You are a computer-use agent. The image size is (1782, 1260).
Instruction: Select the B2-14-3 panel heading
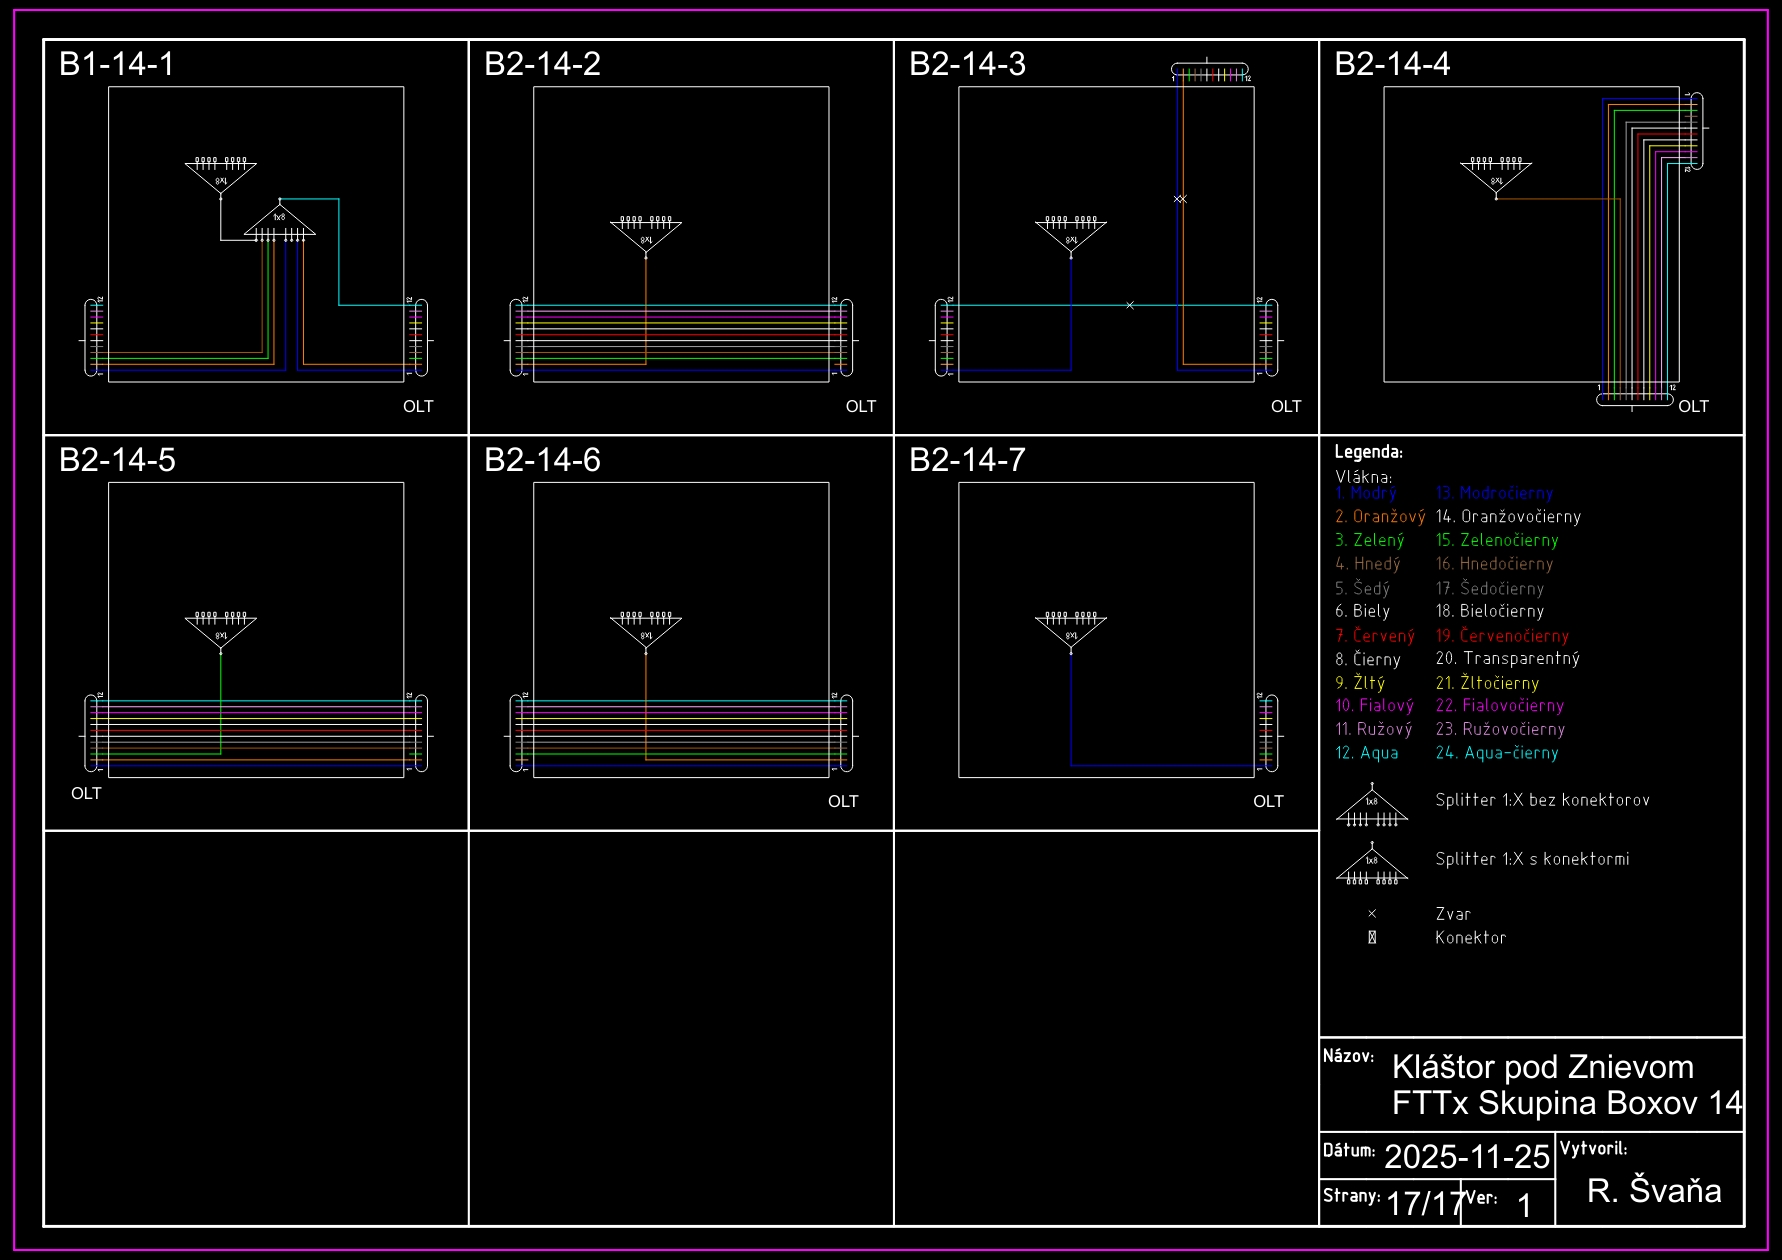click(x=967, y=64)
